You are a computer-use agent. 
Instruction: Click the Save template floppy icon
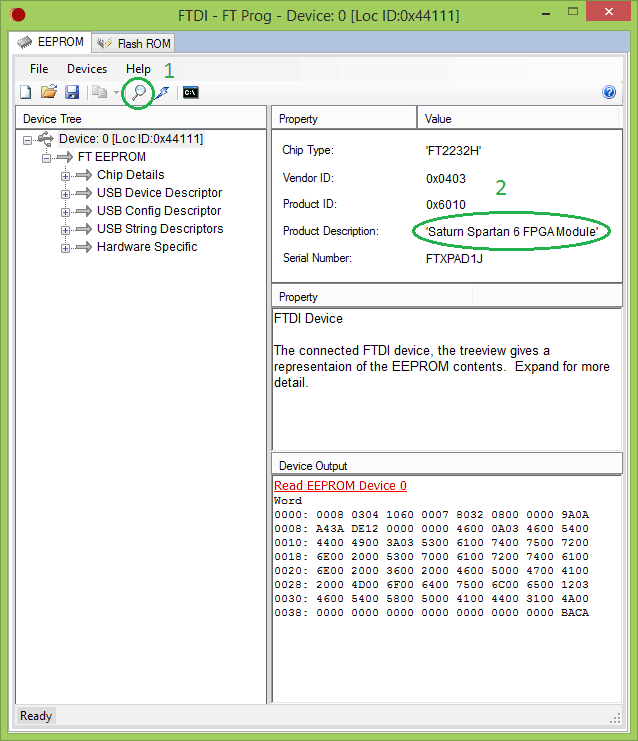(72, 92)
